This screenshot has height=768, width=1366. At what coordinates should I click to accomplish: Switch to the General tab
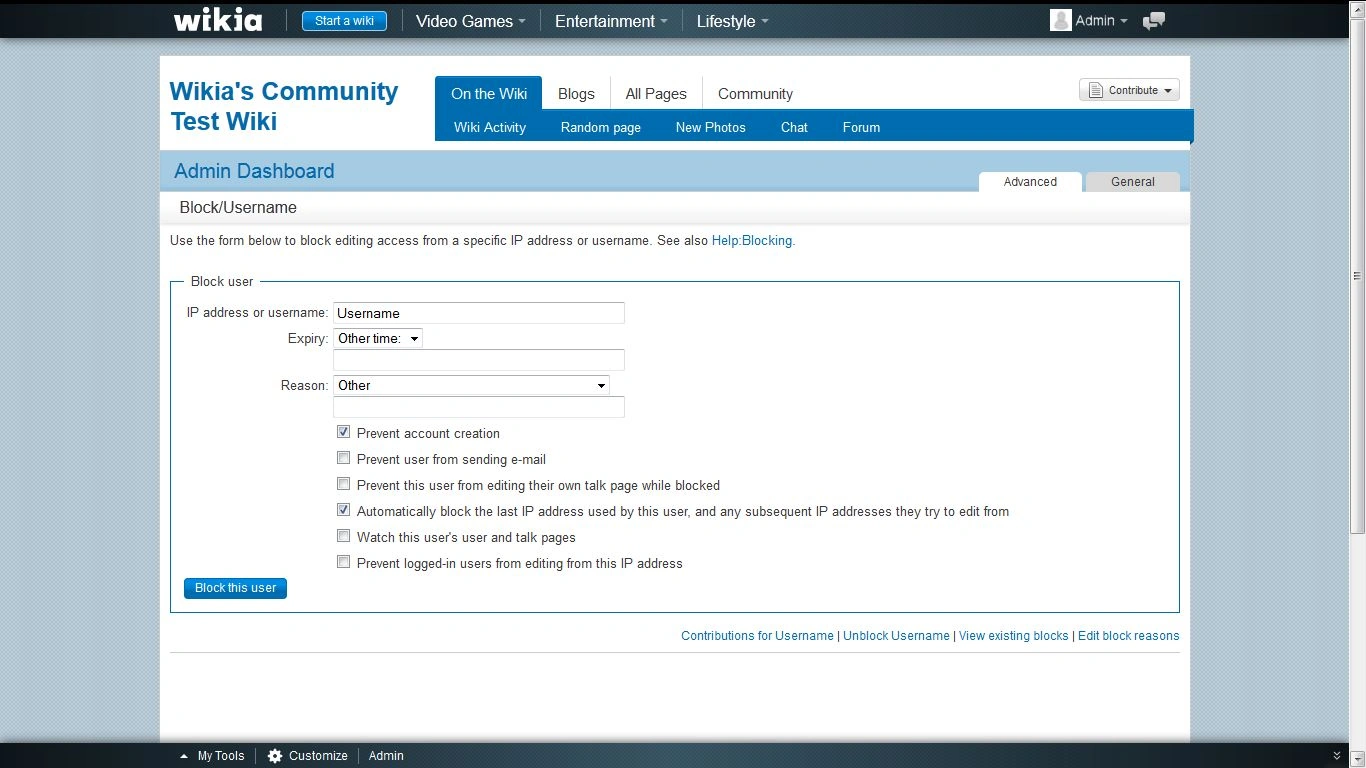(x=1132, y=182)
